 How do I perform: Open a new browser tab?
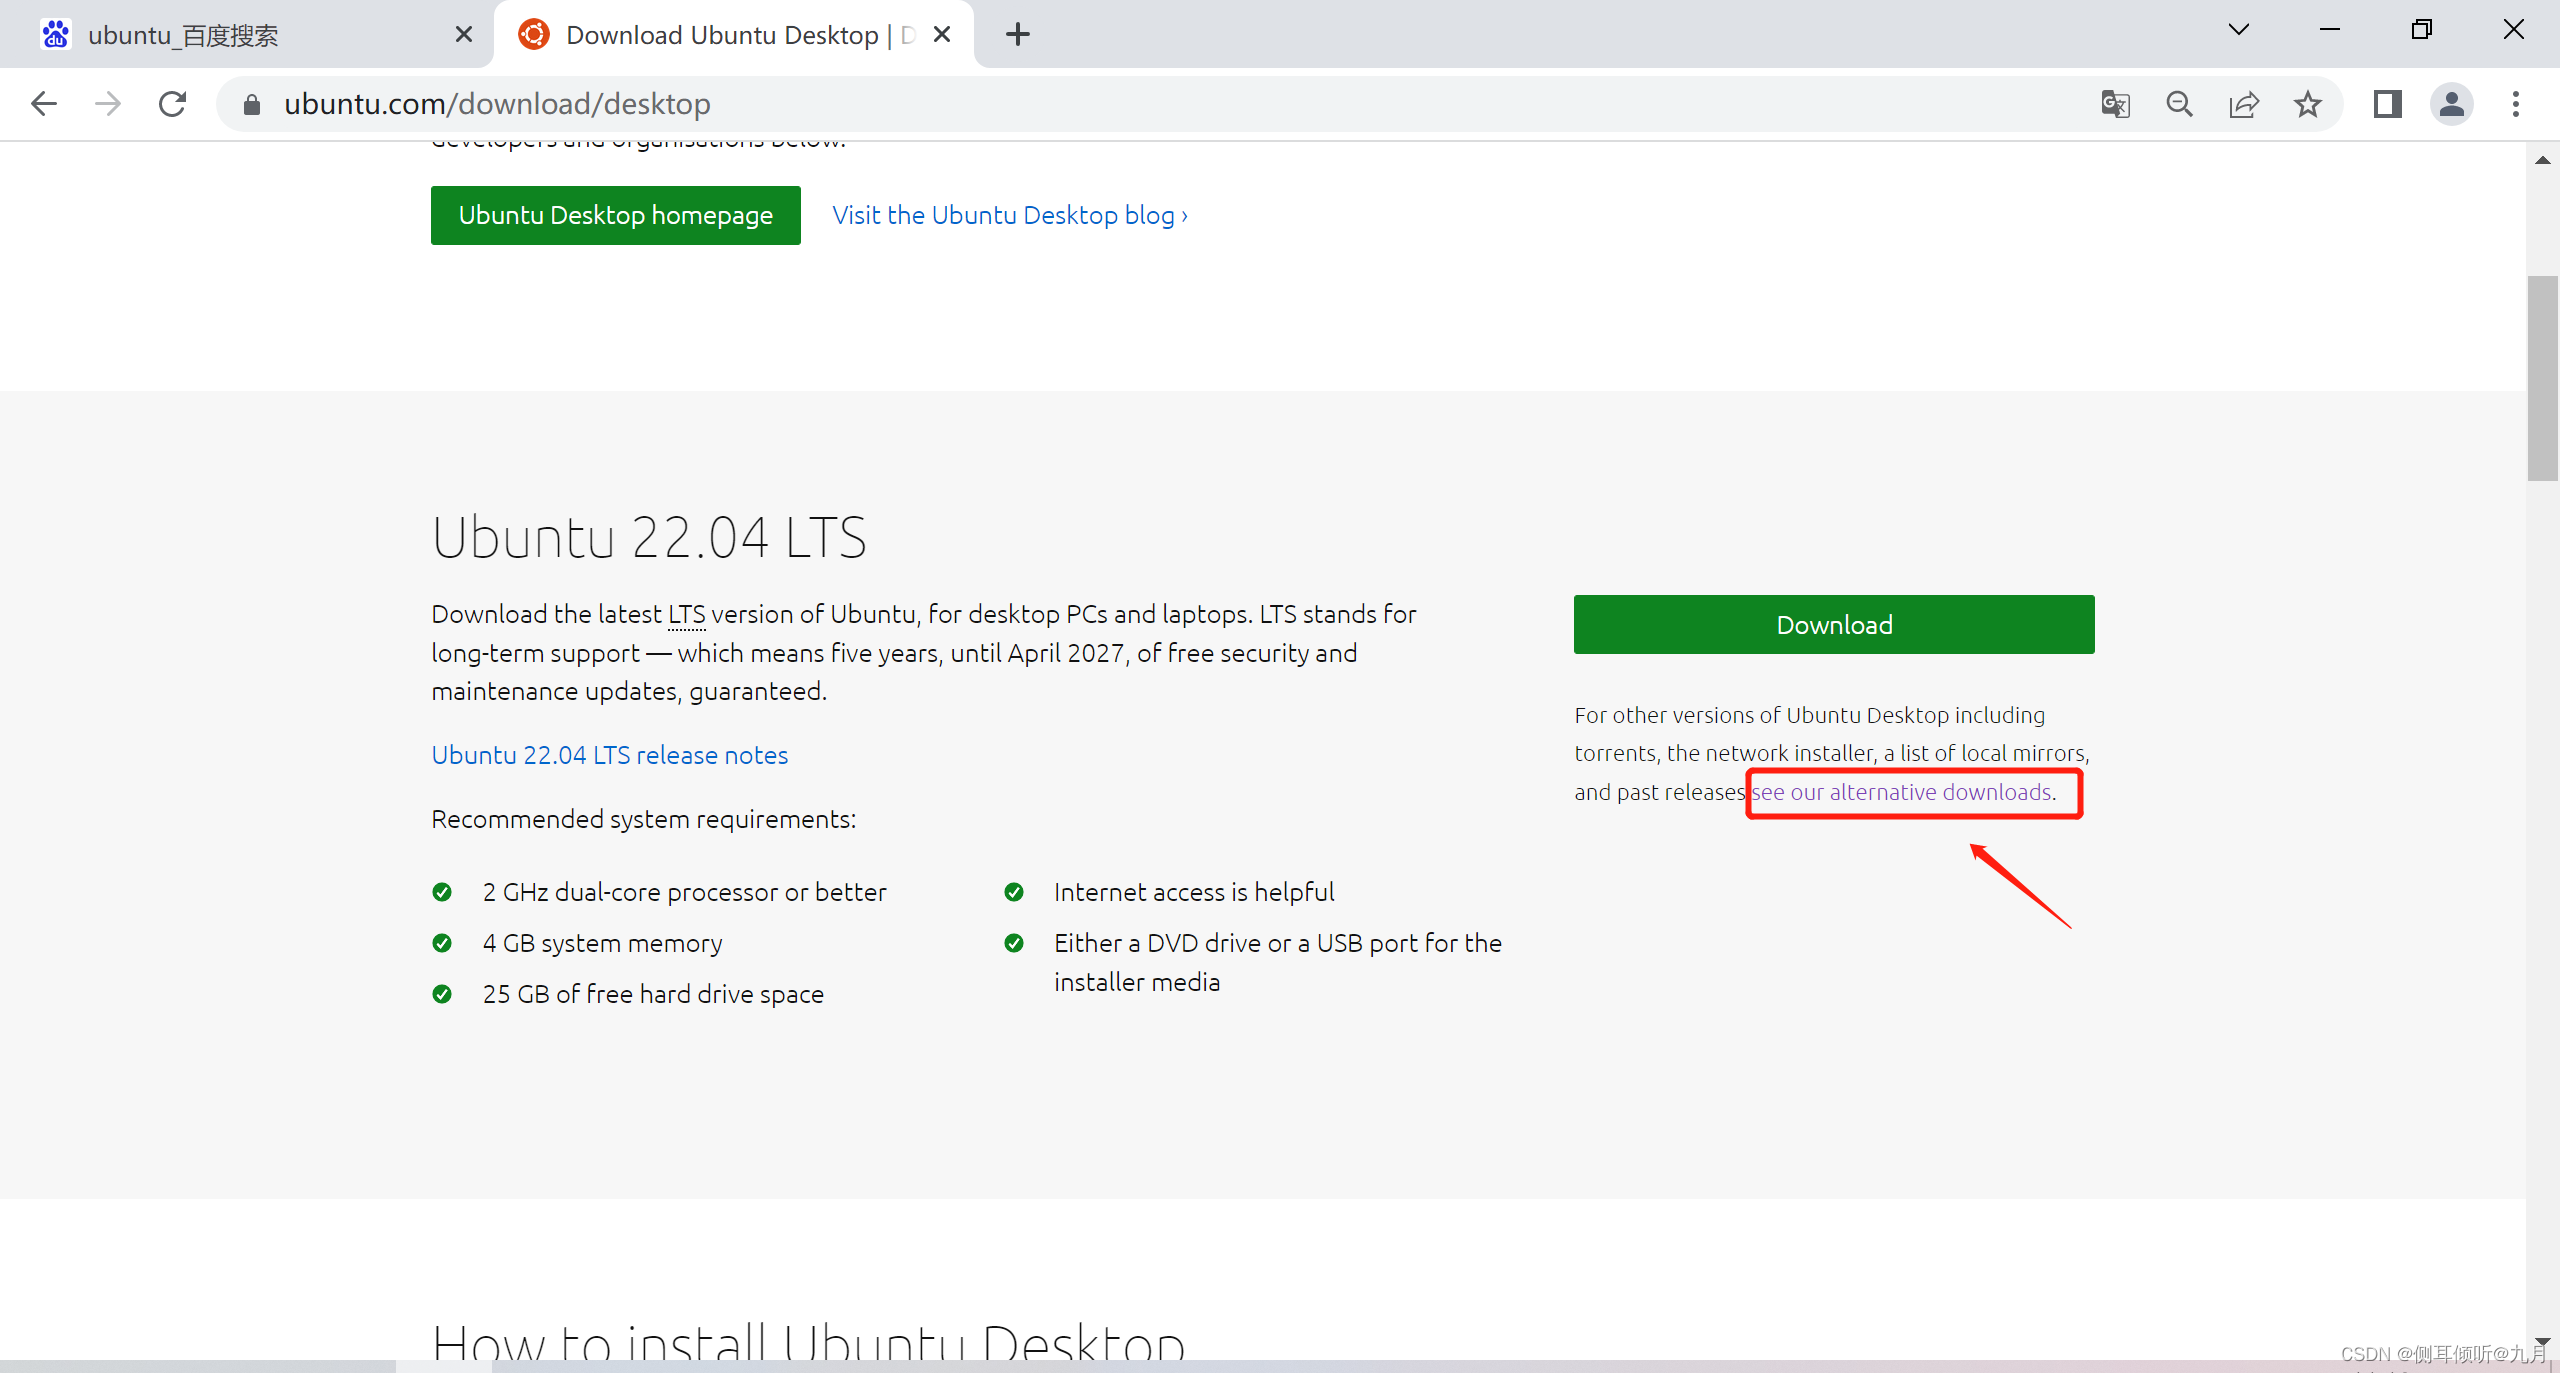tap(1018, 34)
